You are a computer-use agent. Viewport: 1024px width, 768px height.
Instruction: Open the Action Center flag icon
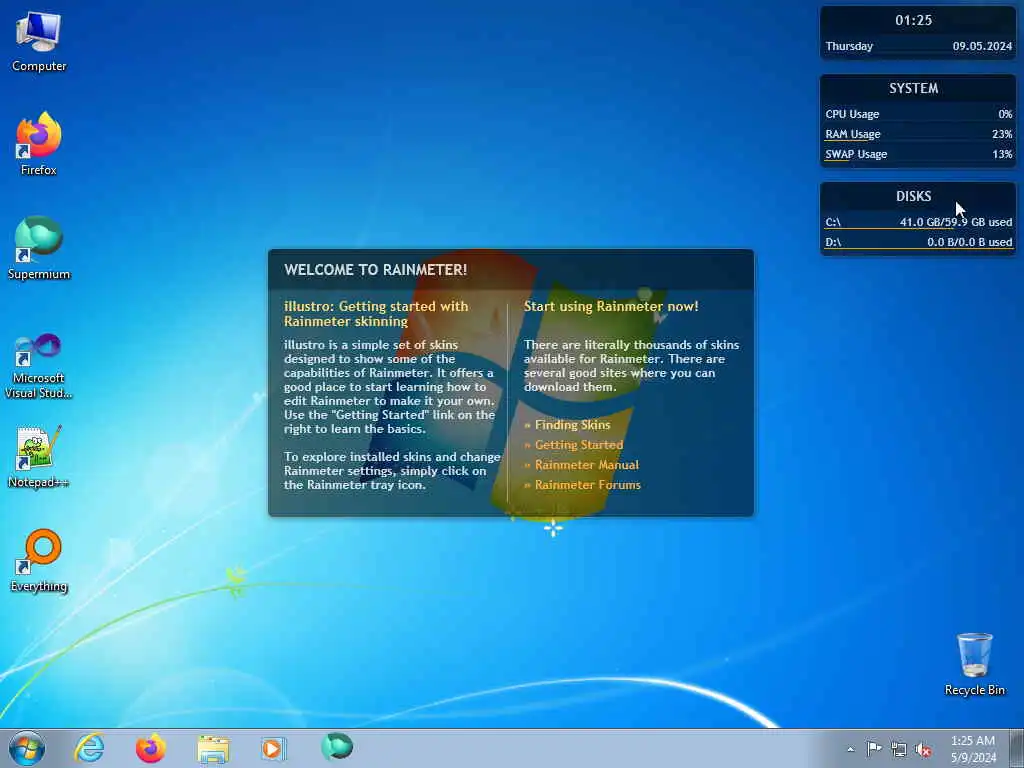(x=874, y=748)
